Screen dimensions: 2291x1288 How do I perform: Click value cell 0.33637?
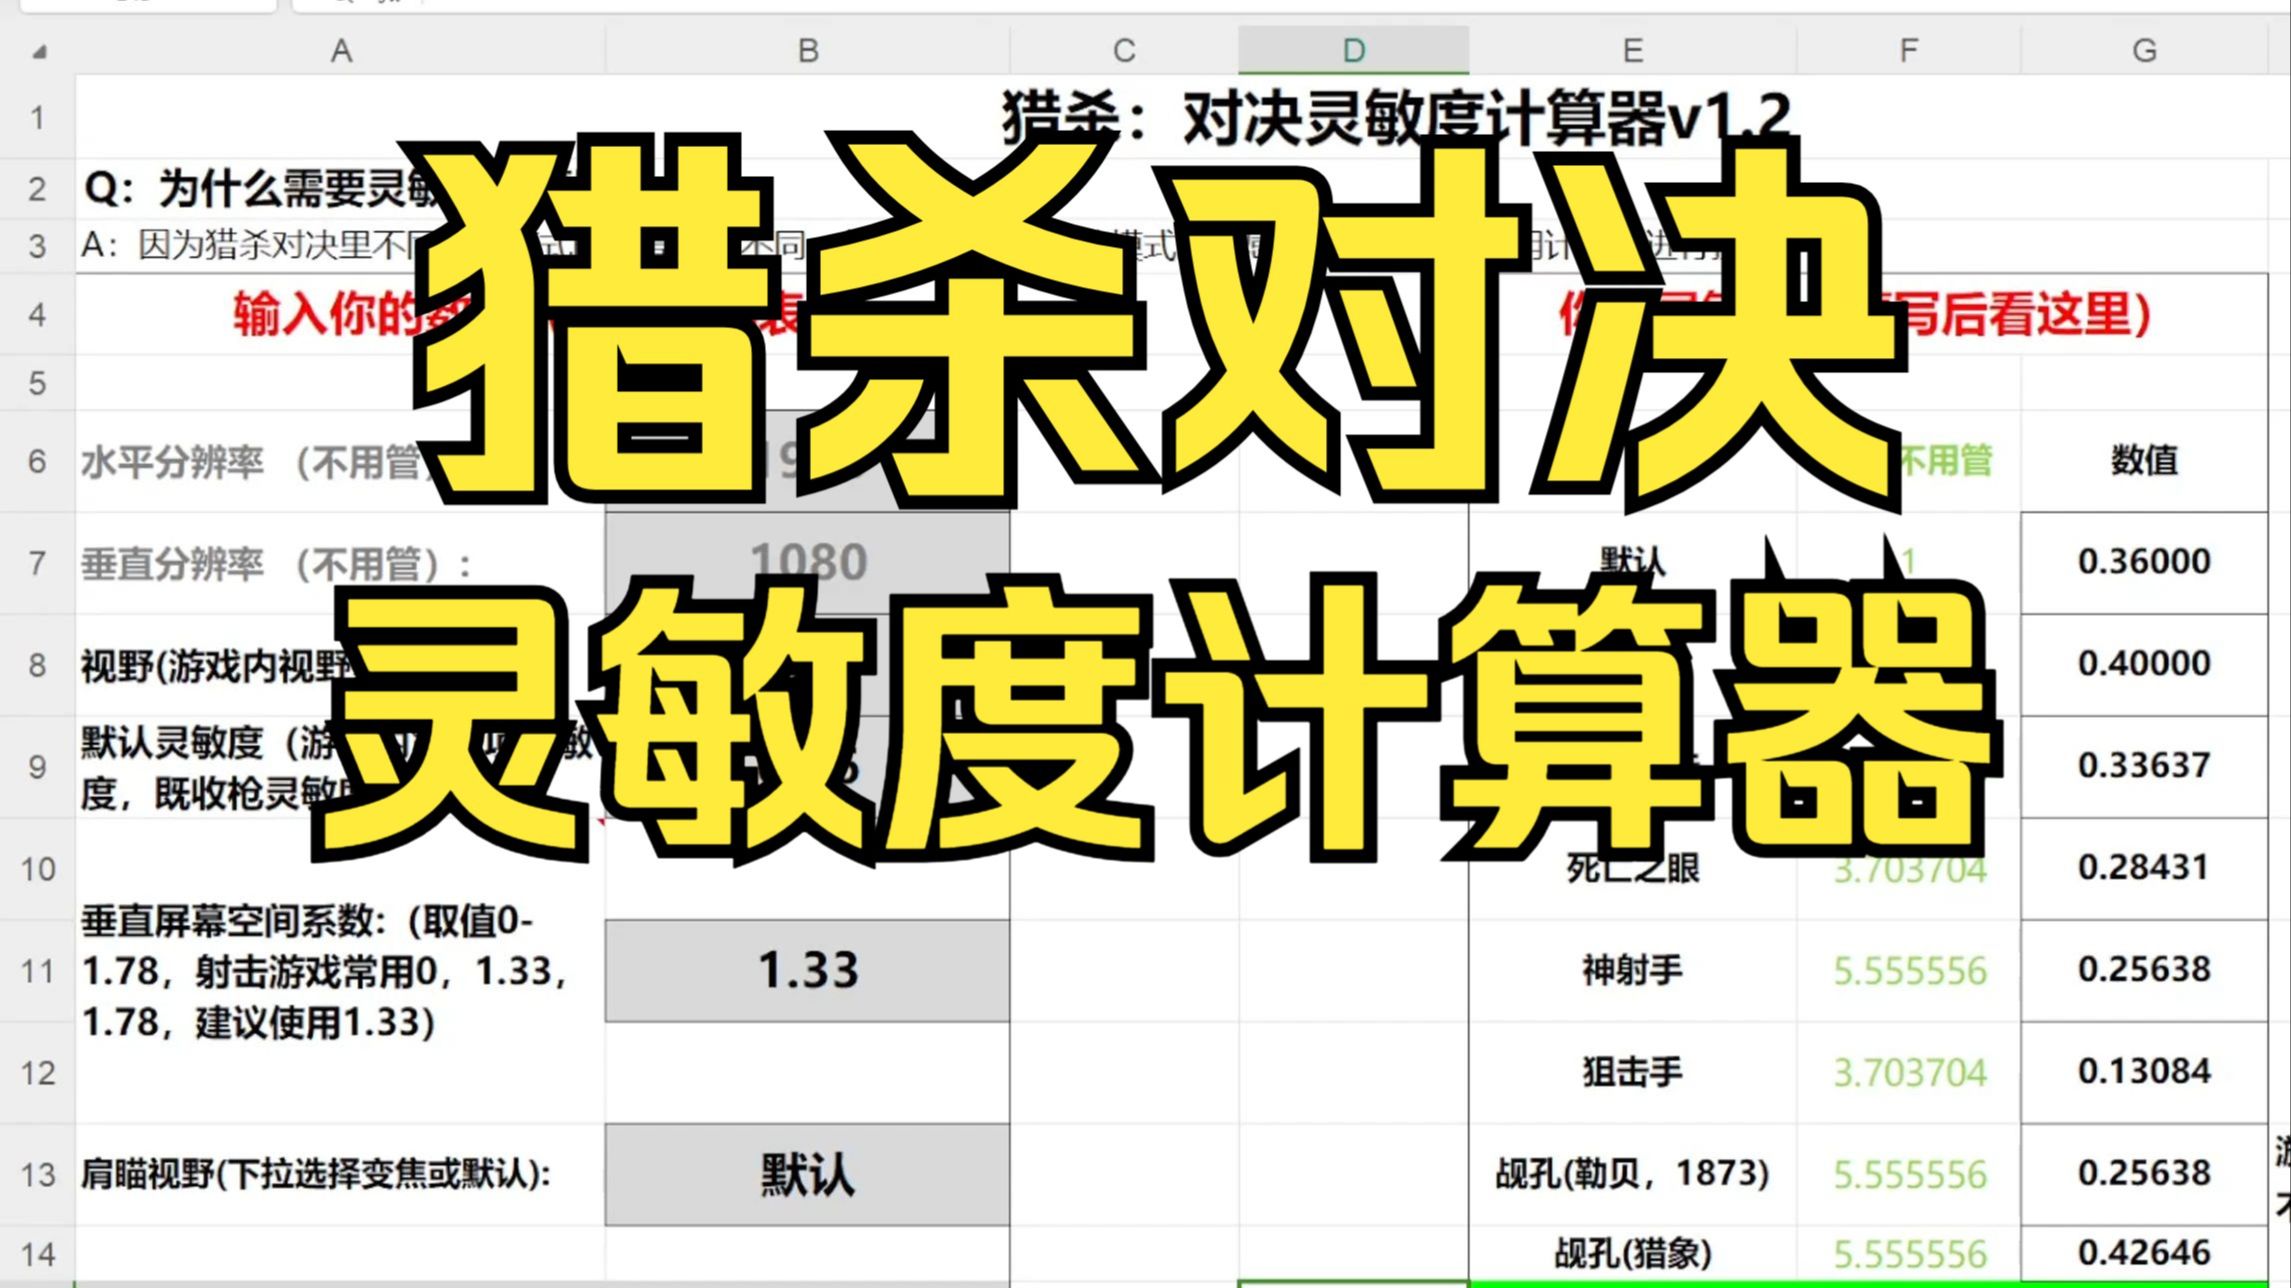pos(2144,767)
